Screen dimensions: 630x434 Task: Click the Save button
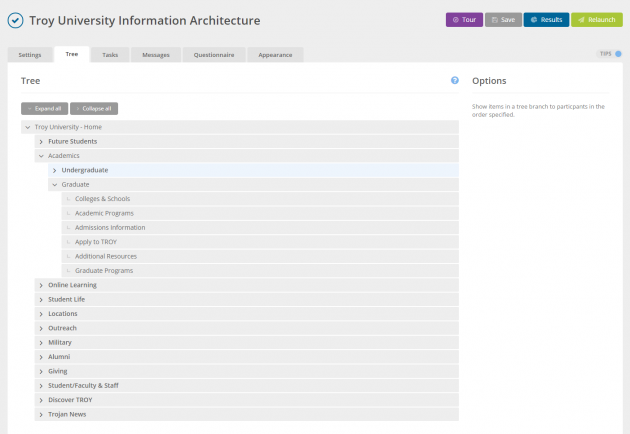point(503,20)
